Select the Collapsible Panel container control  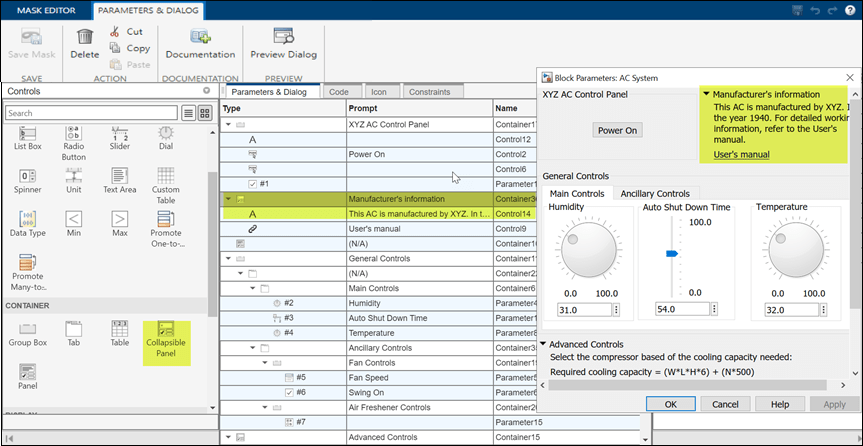[x=165, y=335]
